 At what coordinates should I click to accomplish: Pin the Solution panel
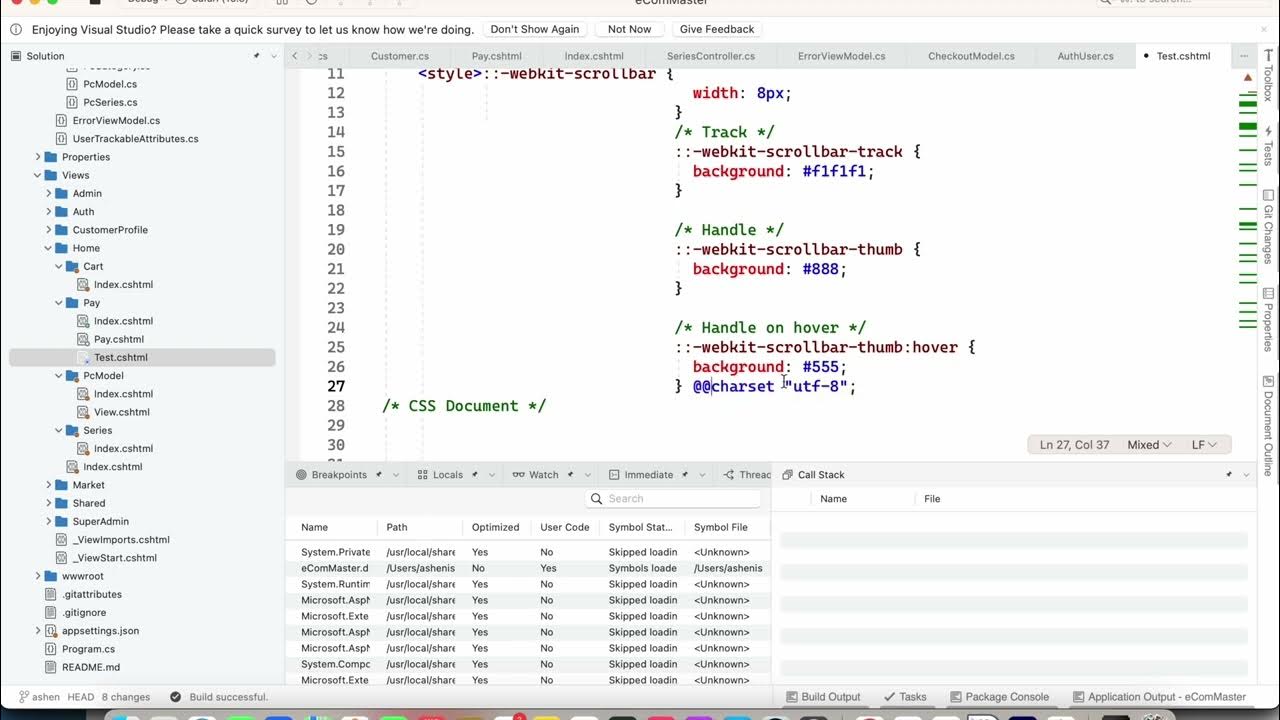click(257, 56)
